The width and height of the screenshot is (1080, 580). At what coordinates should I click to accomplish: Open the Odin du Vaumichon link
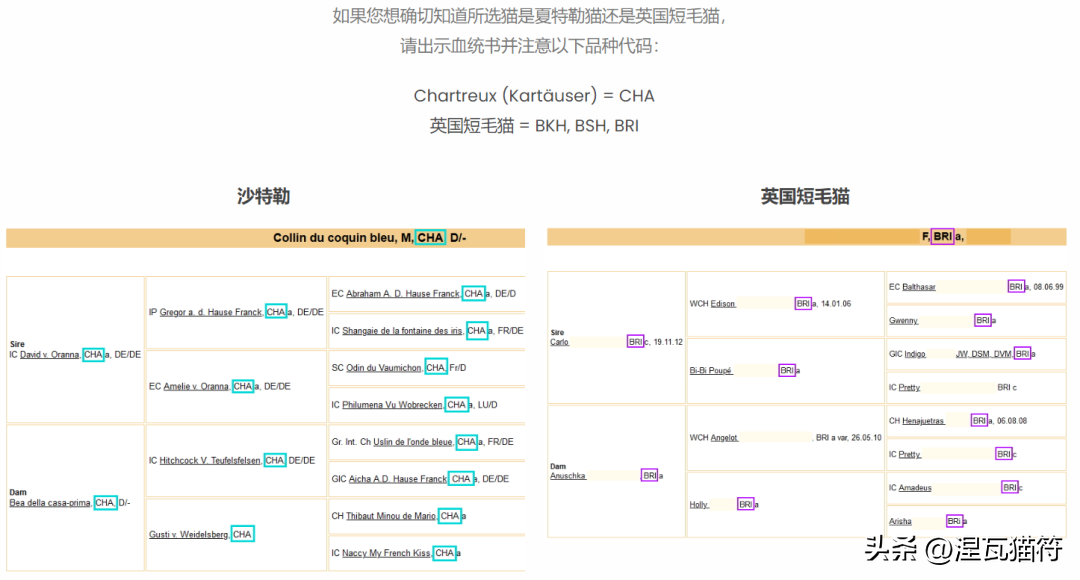[383, 368]
